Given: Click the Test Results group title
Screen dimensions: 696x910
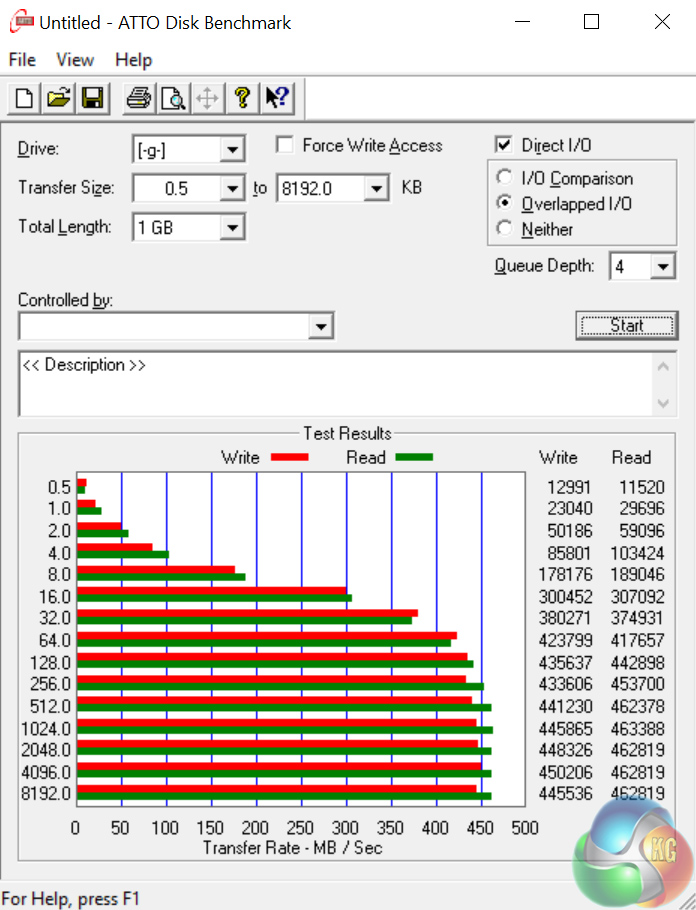Looking at the screenshot, I should [347, 434].
